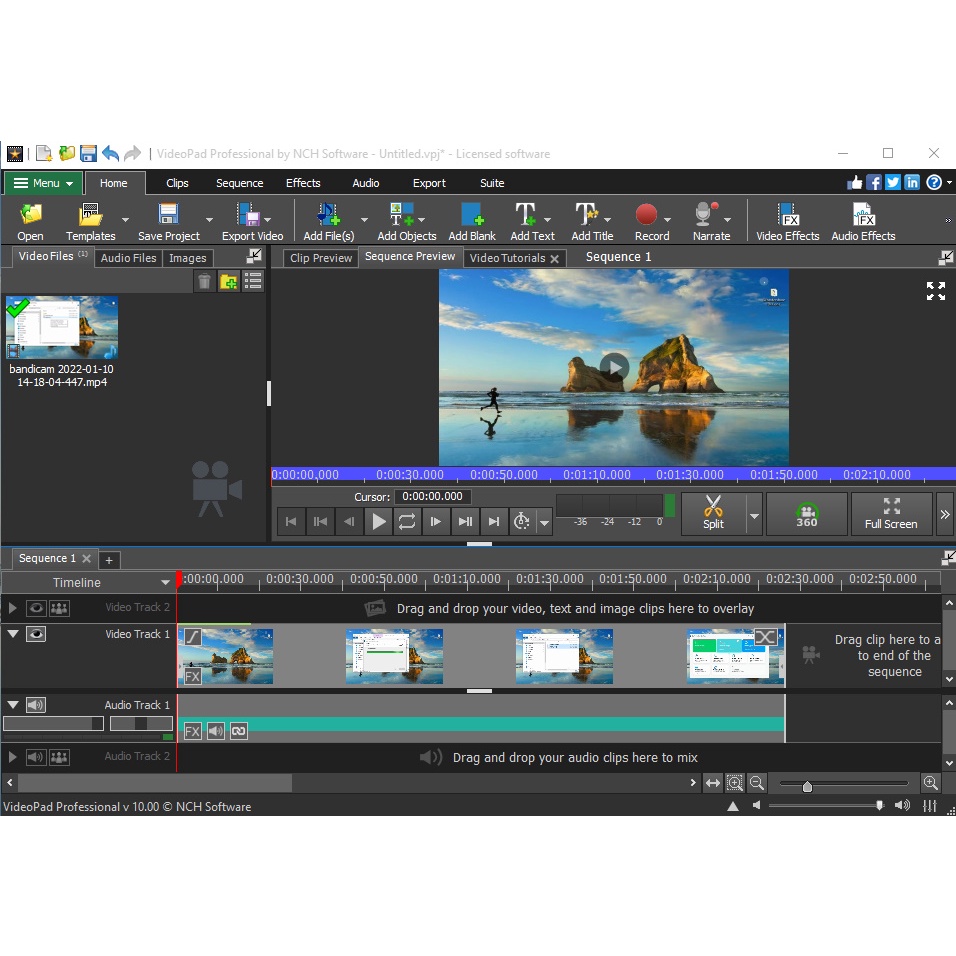
Task: Delete selected item with the bin trash icon
Action: (205, 282)
